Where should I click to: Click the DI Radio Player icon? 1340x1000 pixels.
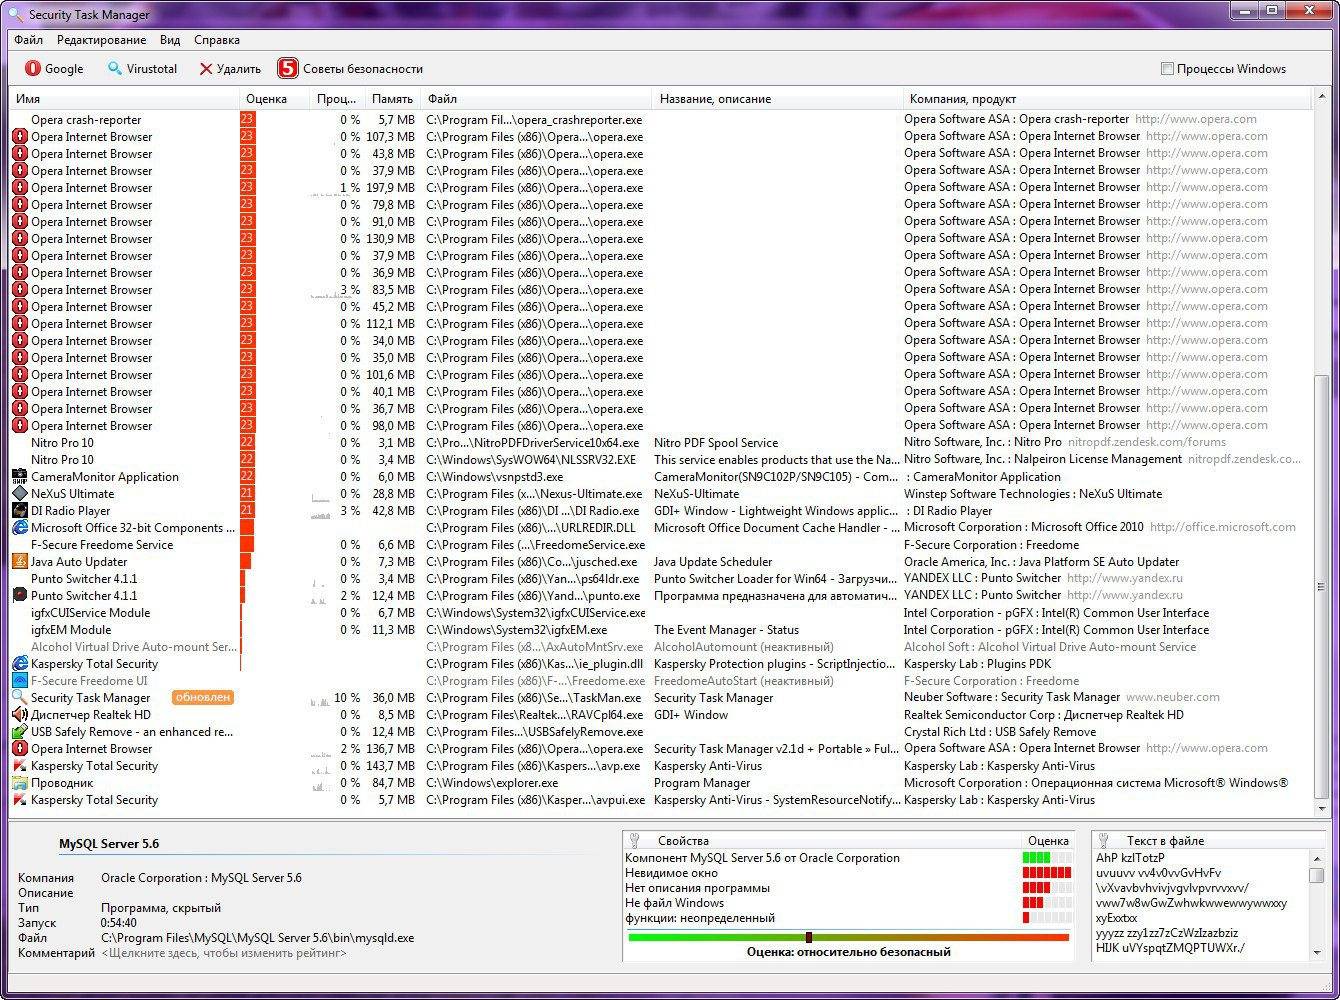pyautogui.click(x=19, y=511)
